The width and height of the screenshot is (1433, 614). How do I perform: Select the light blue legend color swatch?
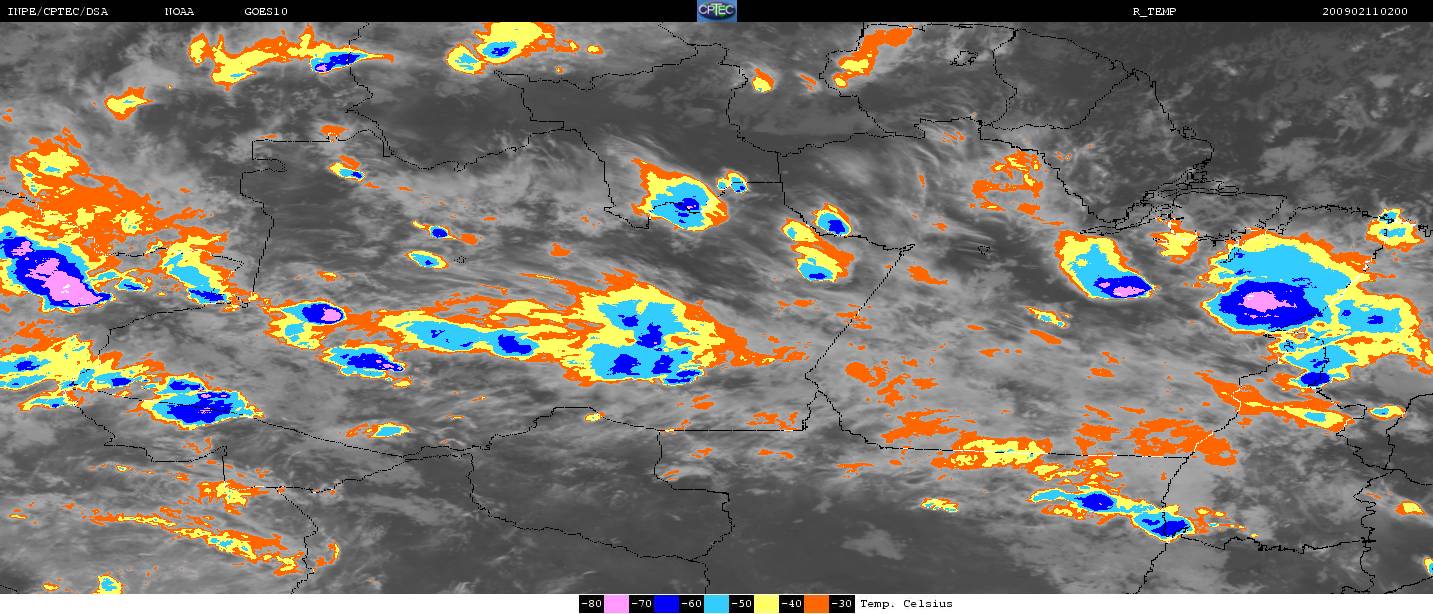coord(717,604)
